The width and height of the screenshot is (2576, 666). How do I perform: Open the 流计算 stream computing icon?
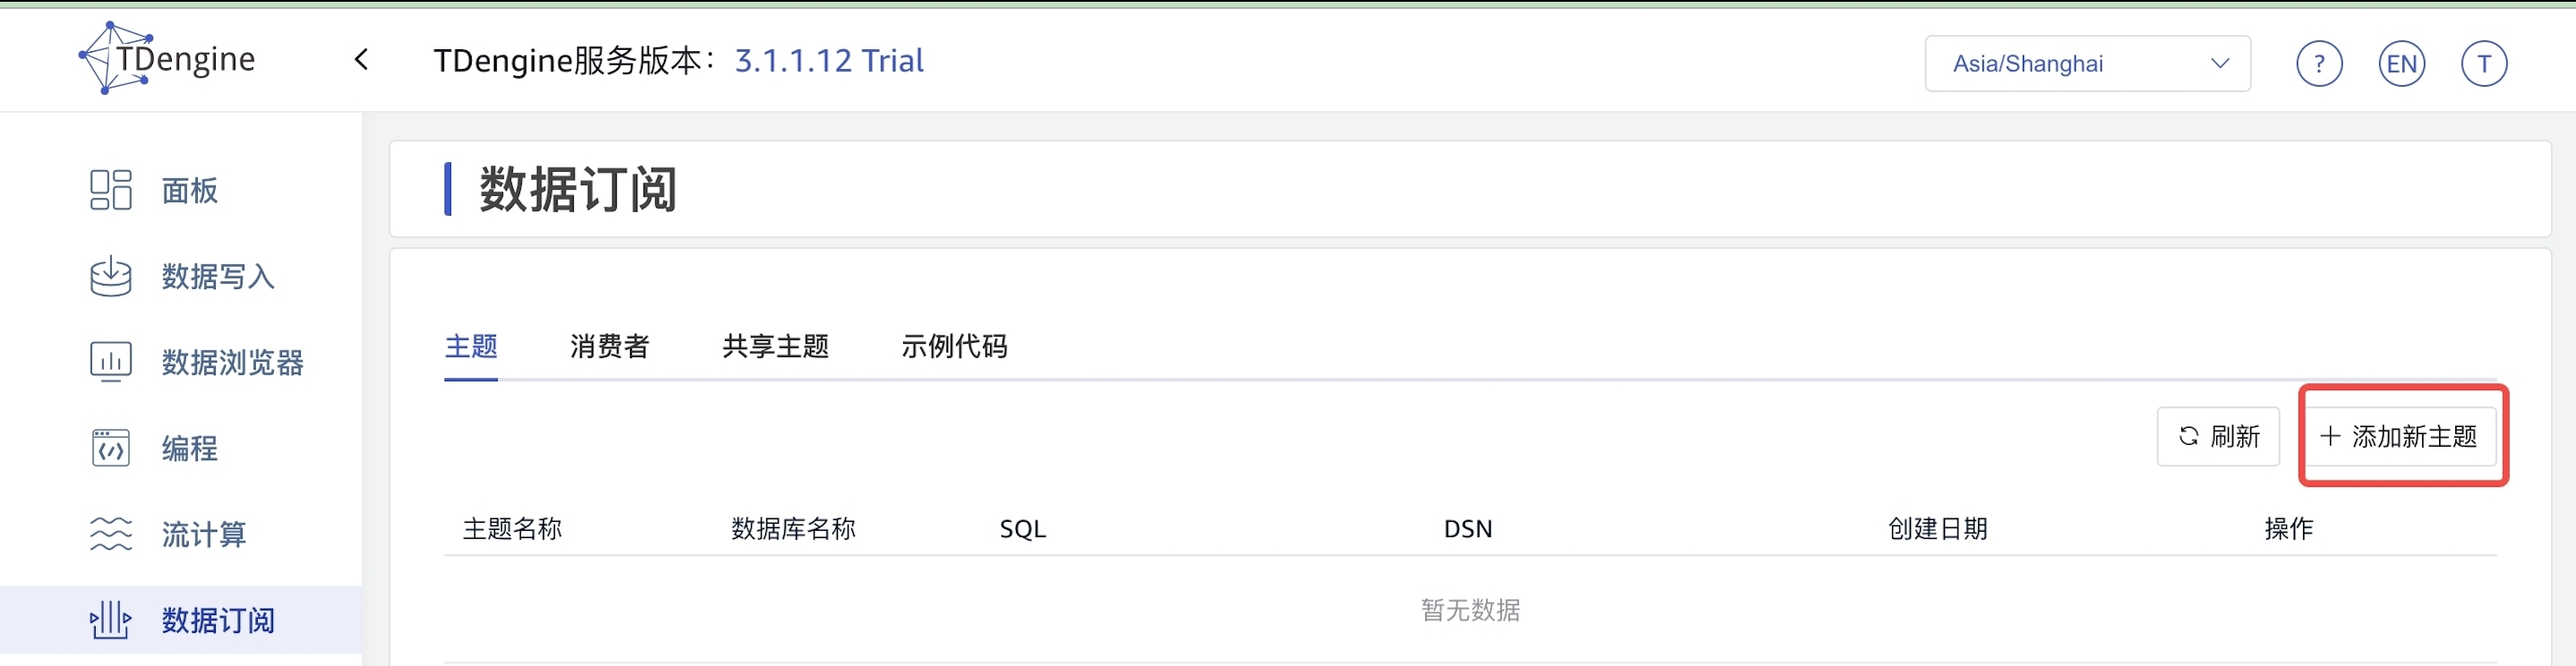(x=110, y=534)
